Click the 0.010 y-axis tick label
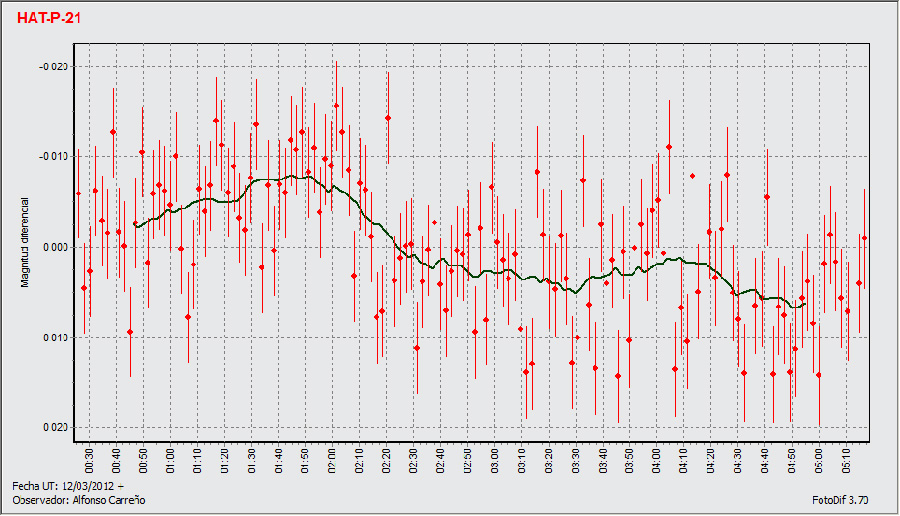 click(54, 337)
